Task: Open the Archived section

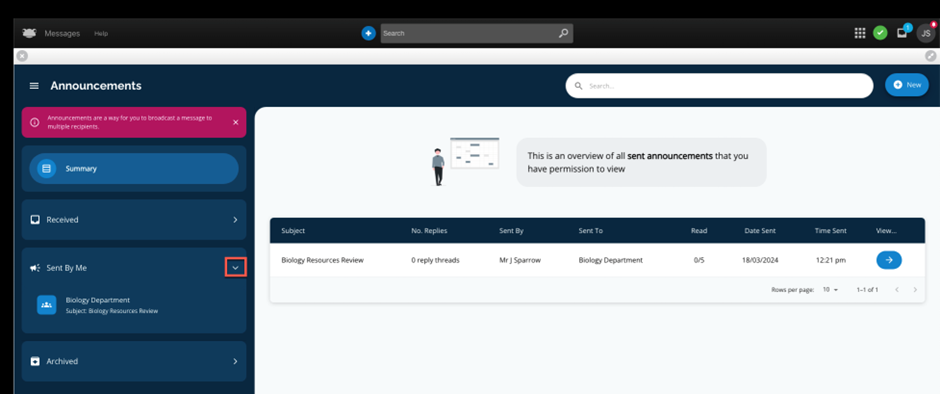Action: point(134,361)
